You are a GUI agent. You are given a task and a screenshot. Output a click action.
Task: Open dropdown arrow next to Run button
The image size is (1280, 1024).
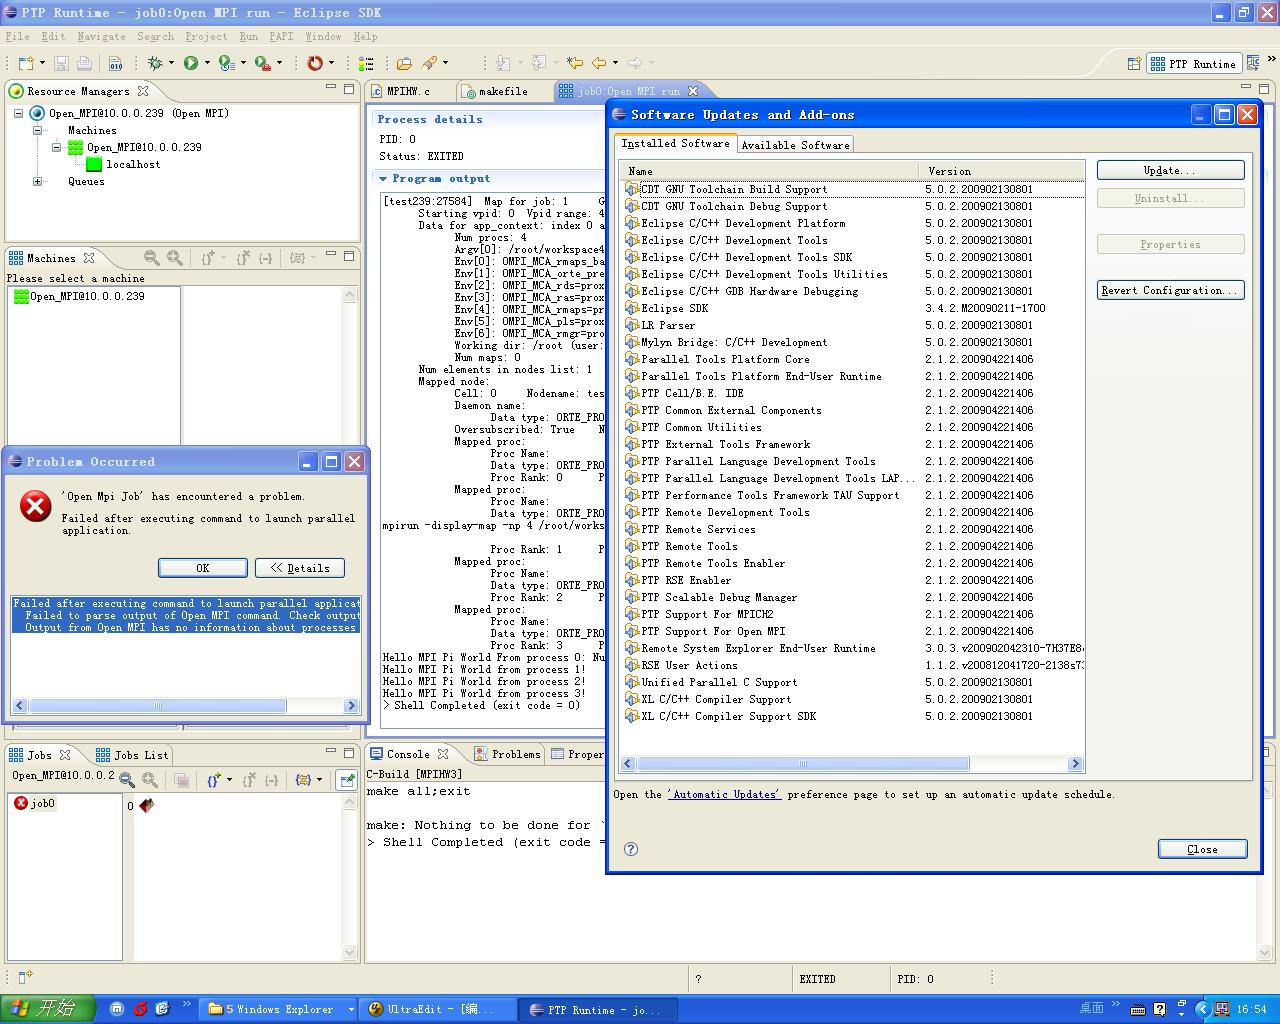click(x=207, y=63)
